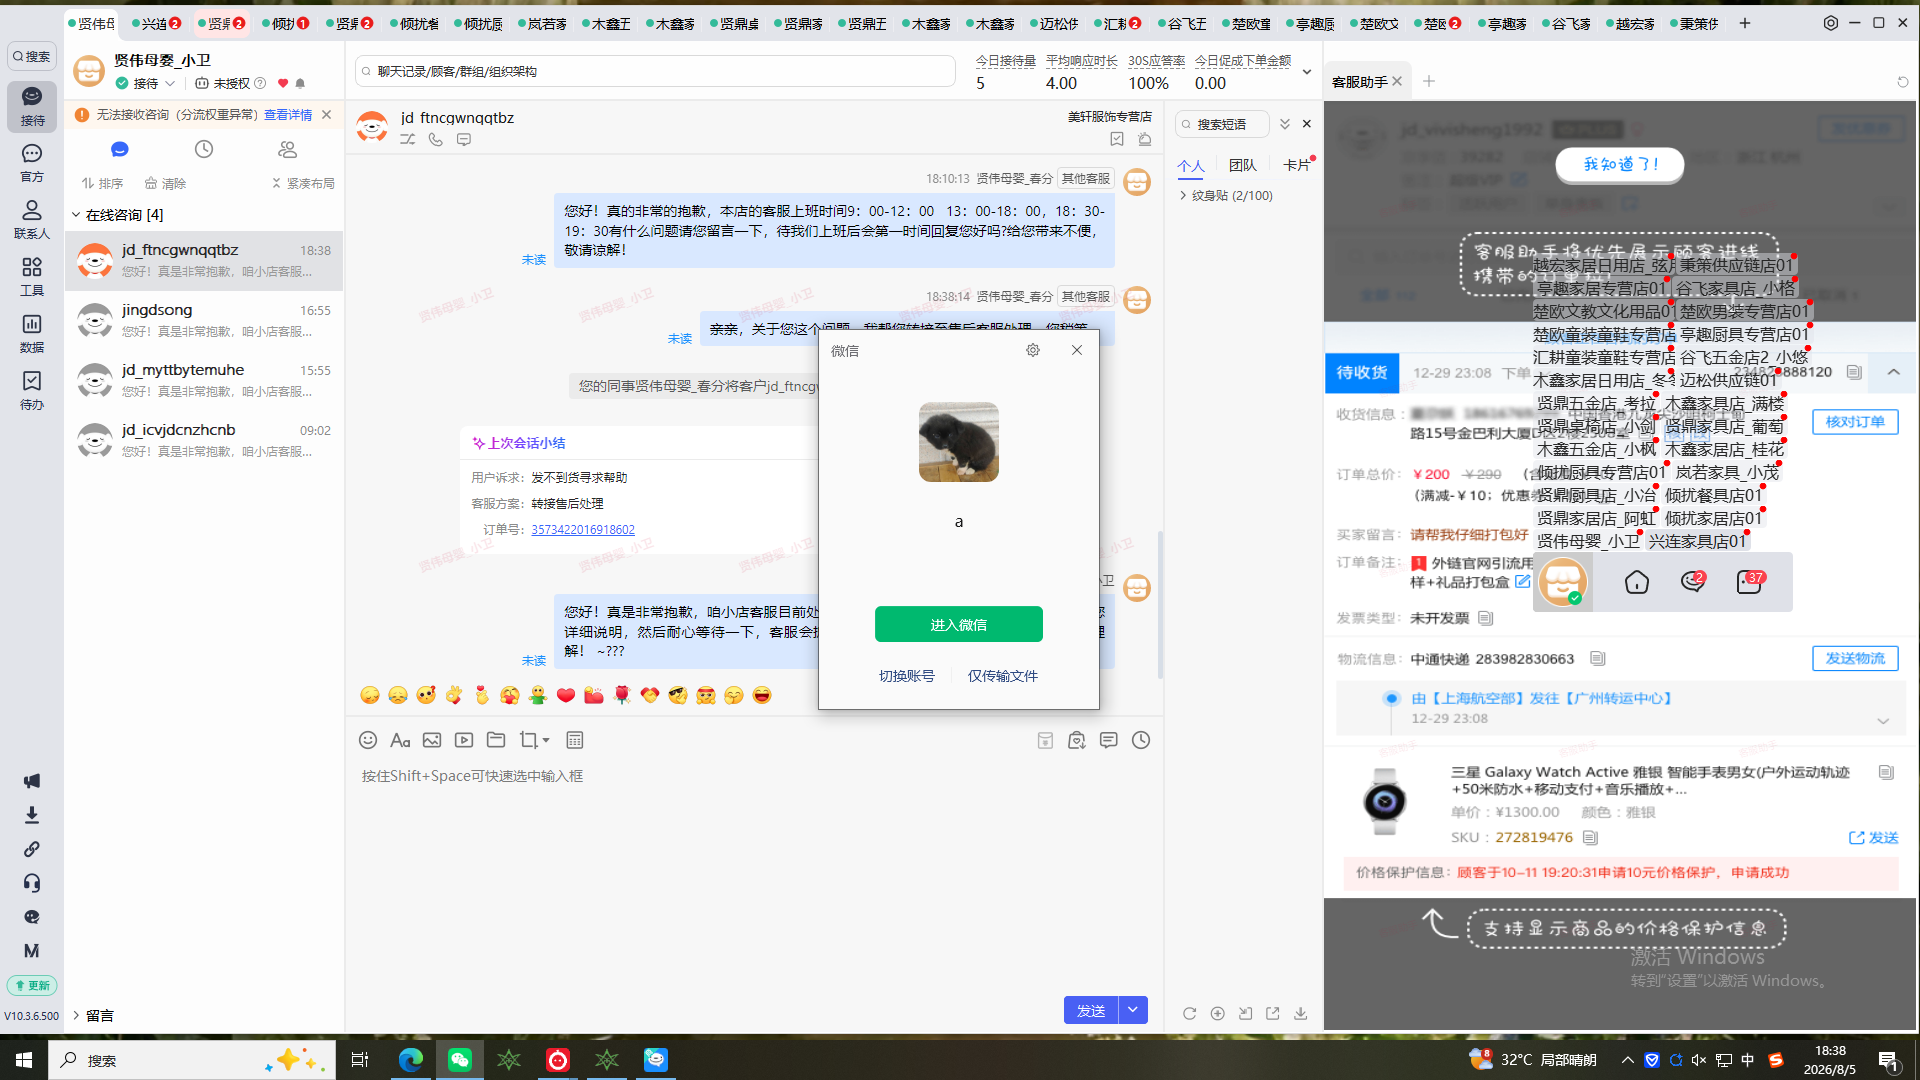Open the 联系人 contacts sidebar icon
The image size is (1920, 1080).
point(32,220)
